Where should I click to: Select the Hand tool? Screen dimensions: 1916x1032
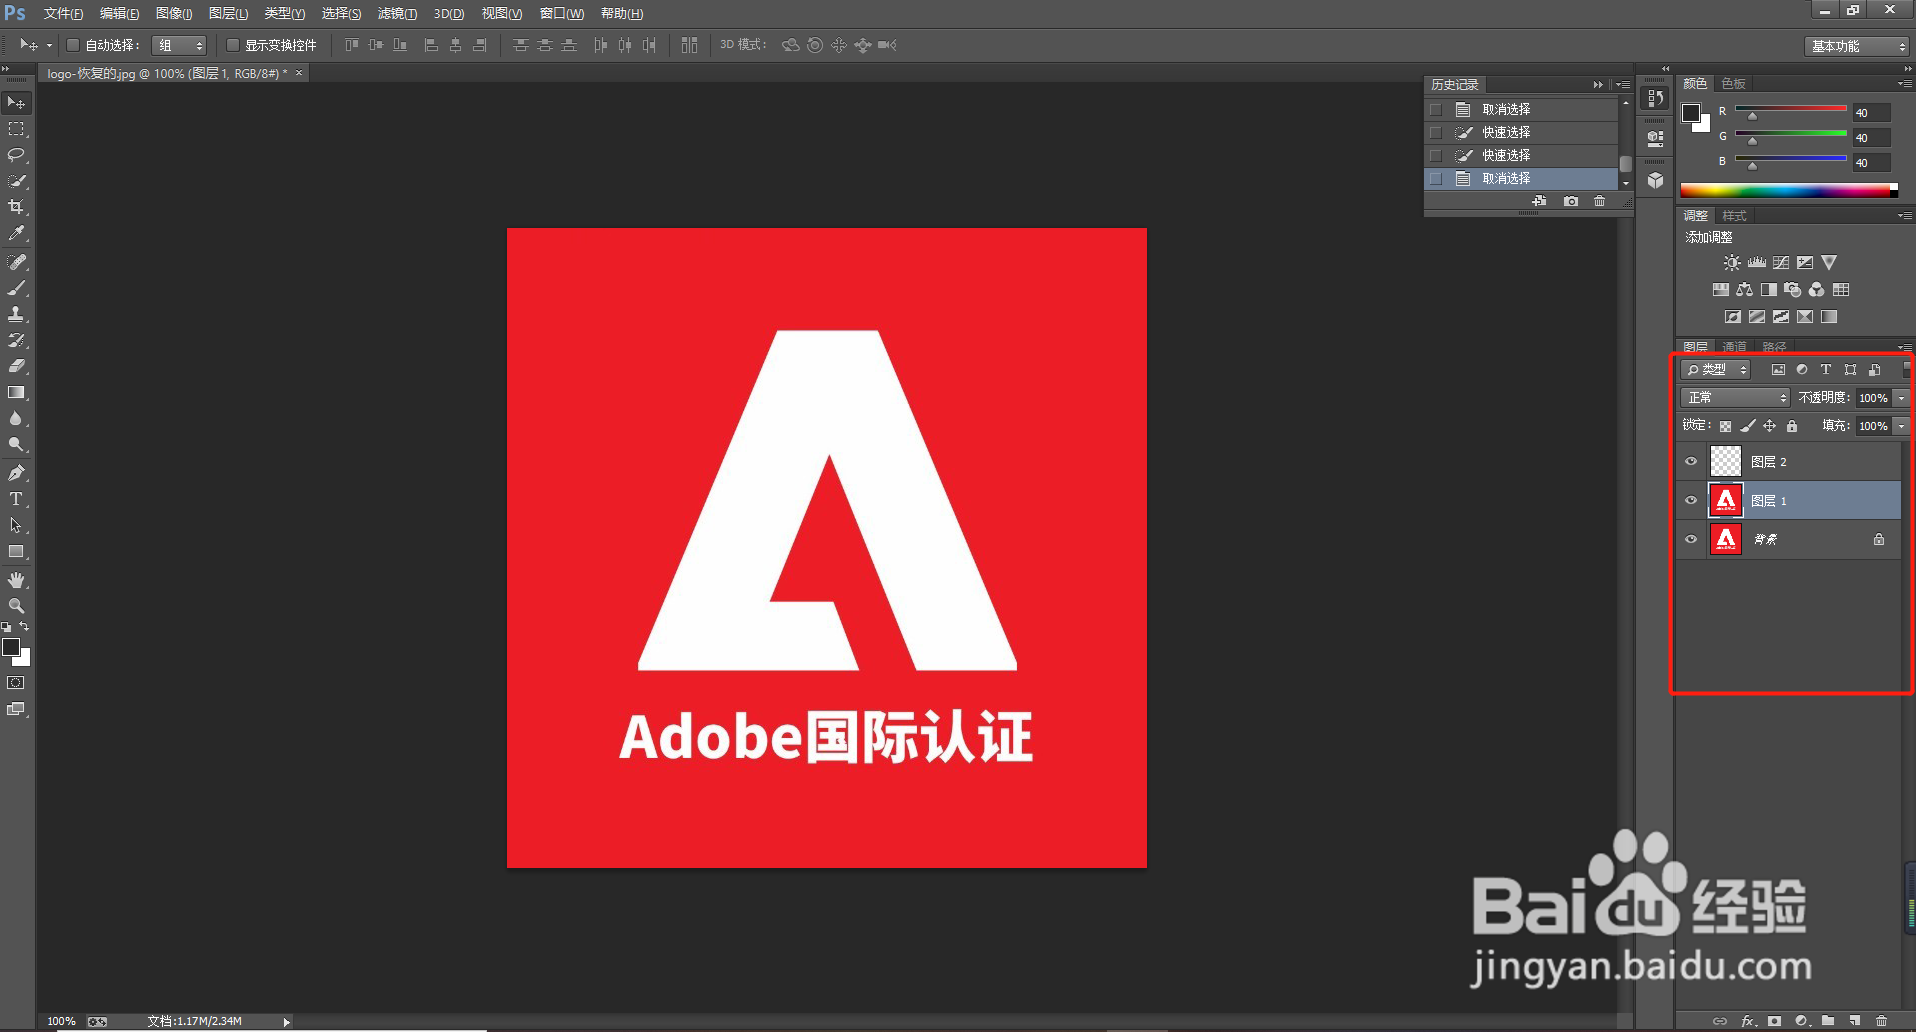tap(16, 580)
